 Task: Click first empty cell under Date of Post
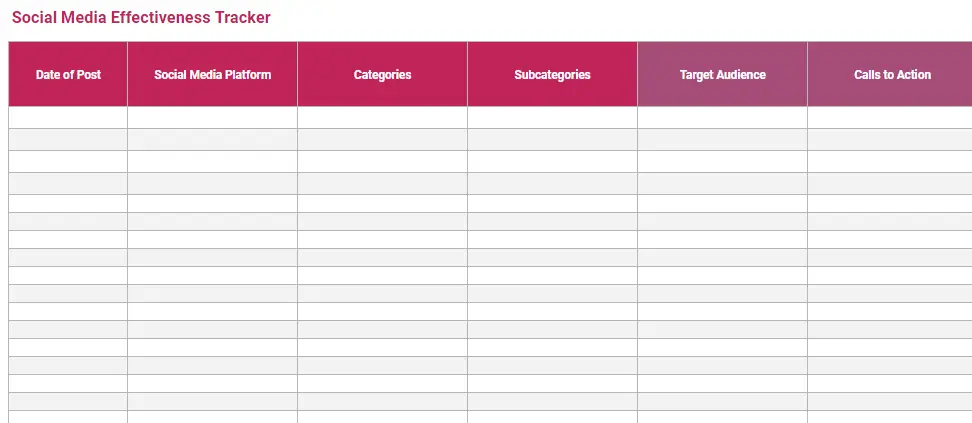point(68,117)
